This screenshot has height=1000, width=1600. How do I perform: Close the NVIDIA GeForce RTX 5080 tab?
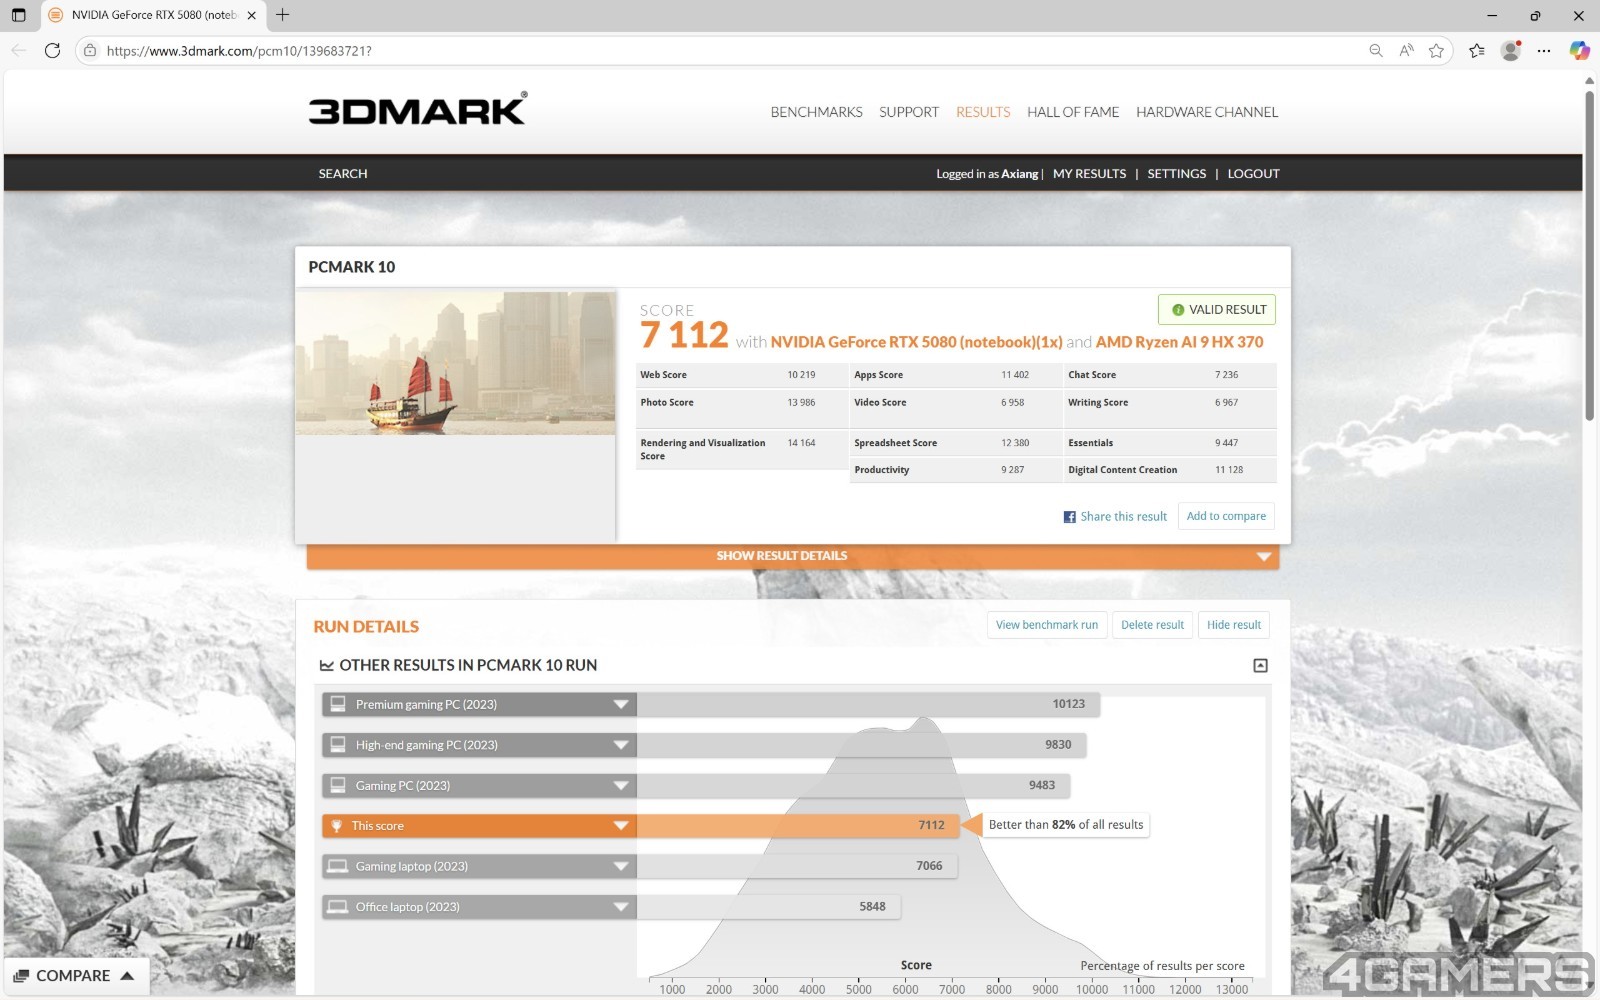pyautogui.click(x=252, y=15)
